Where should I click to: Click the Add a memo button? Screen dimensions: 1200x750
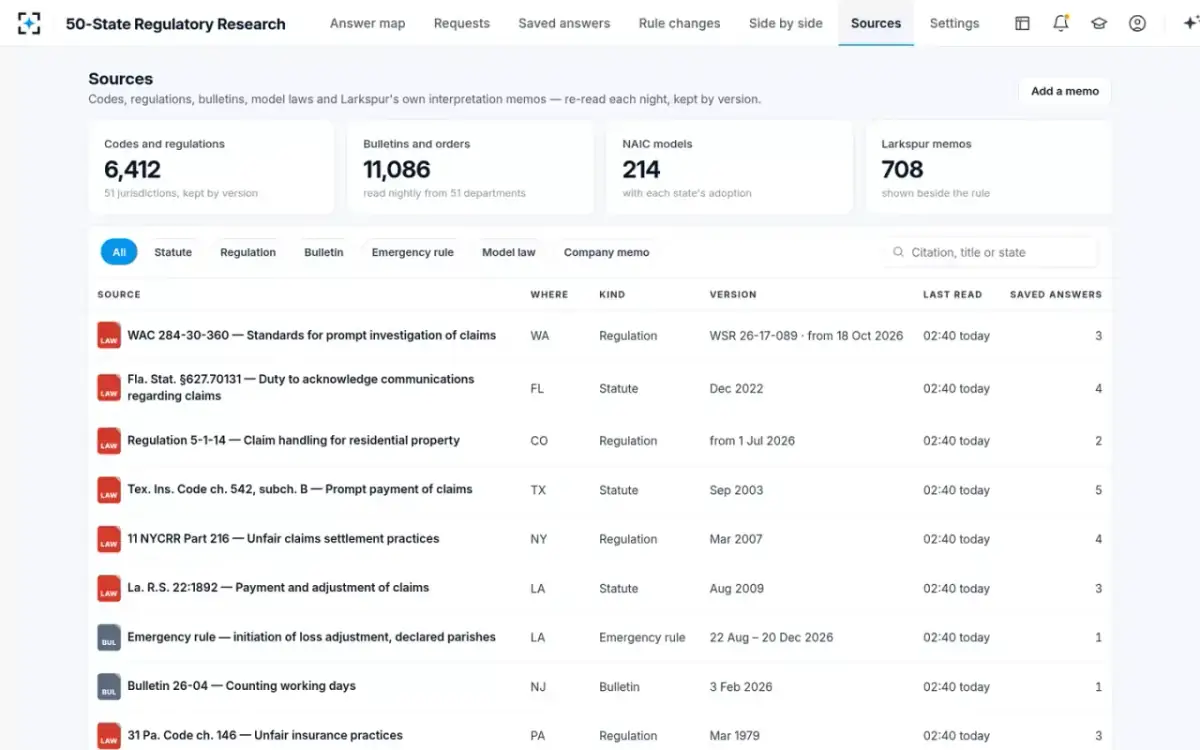1065,91
